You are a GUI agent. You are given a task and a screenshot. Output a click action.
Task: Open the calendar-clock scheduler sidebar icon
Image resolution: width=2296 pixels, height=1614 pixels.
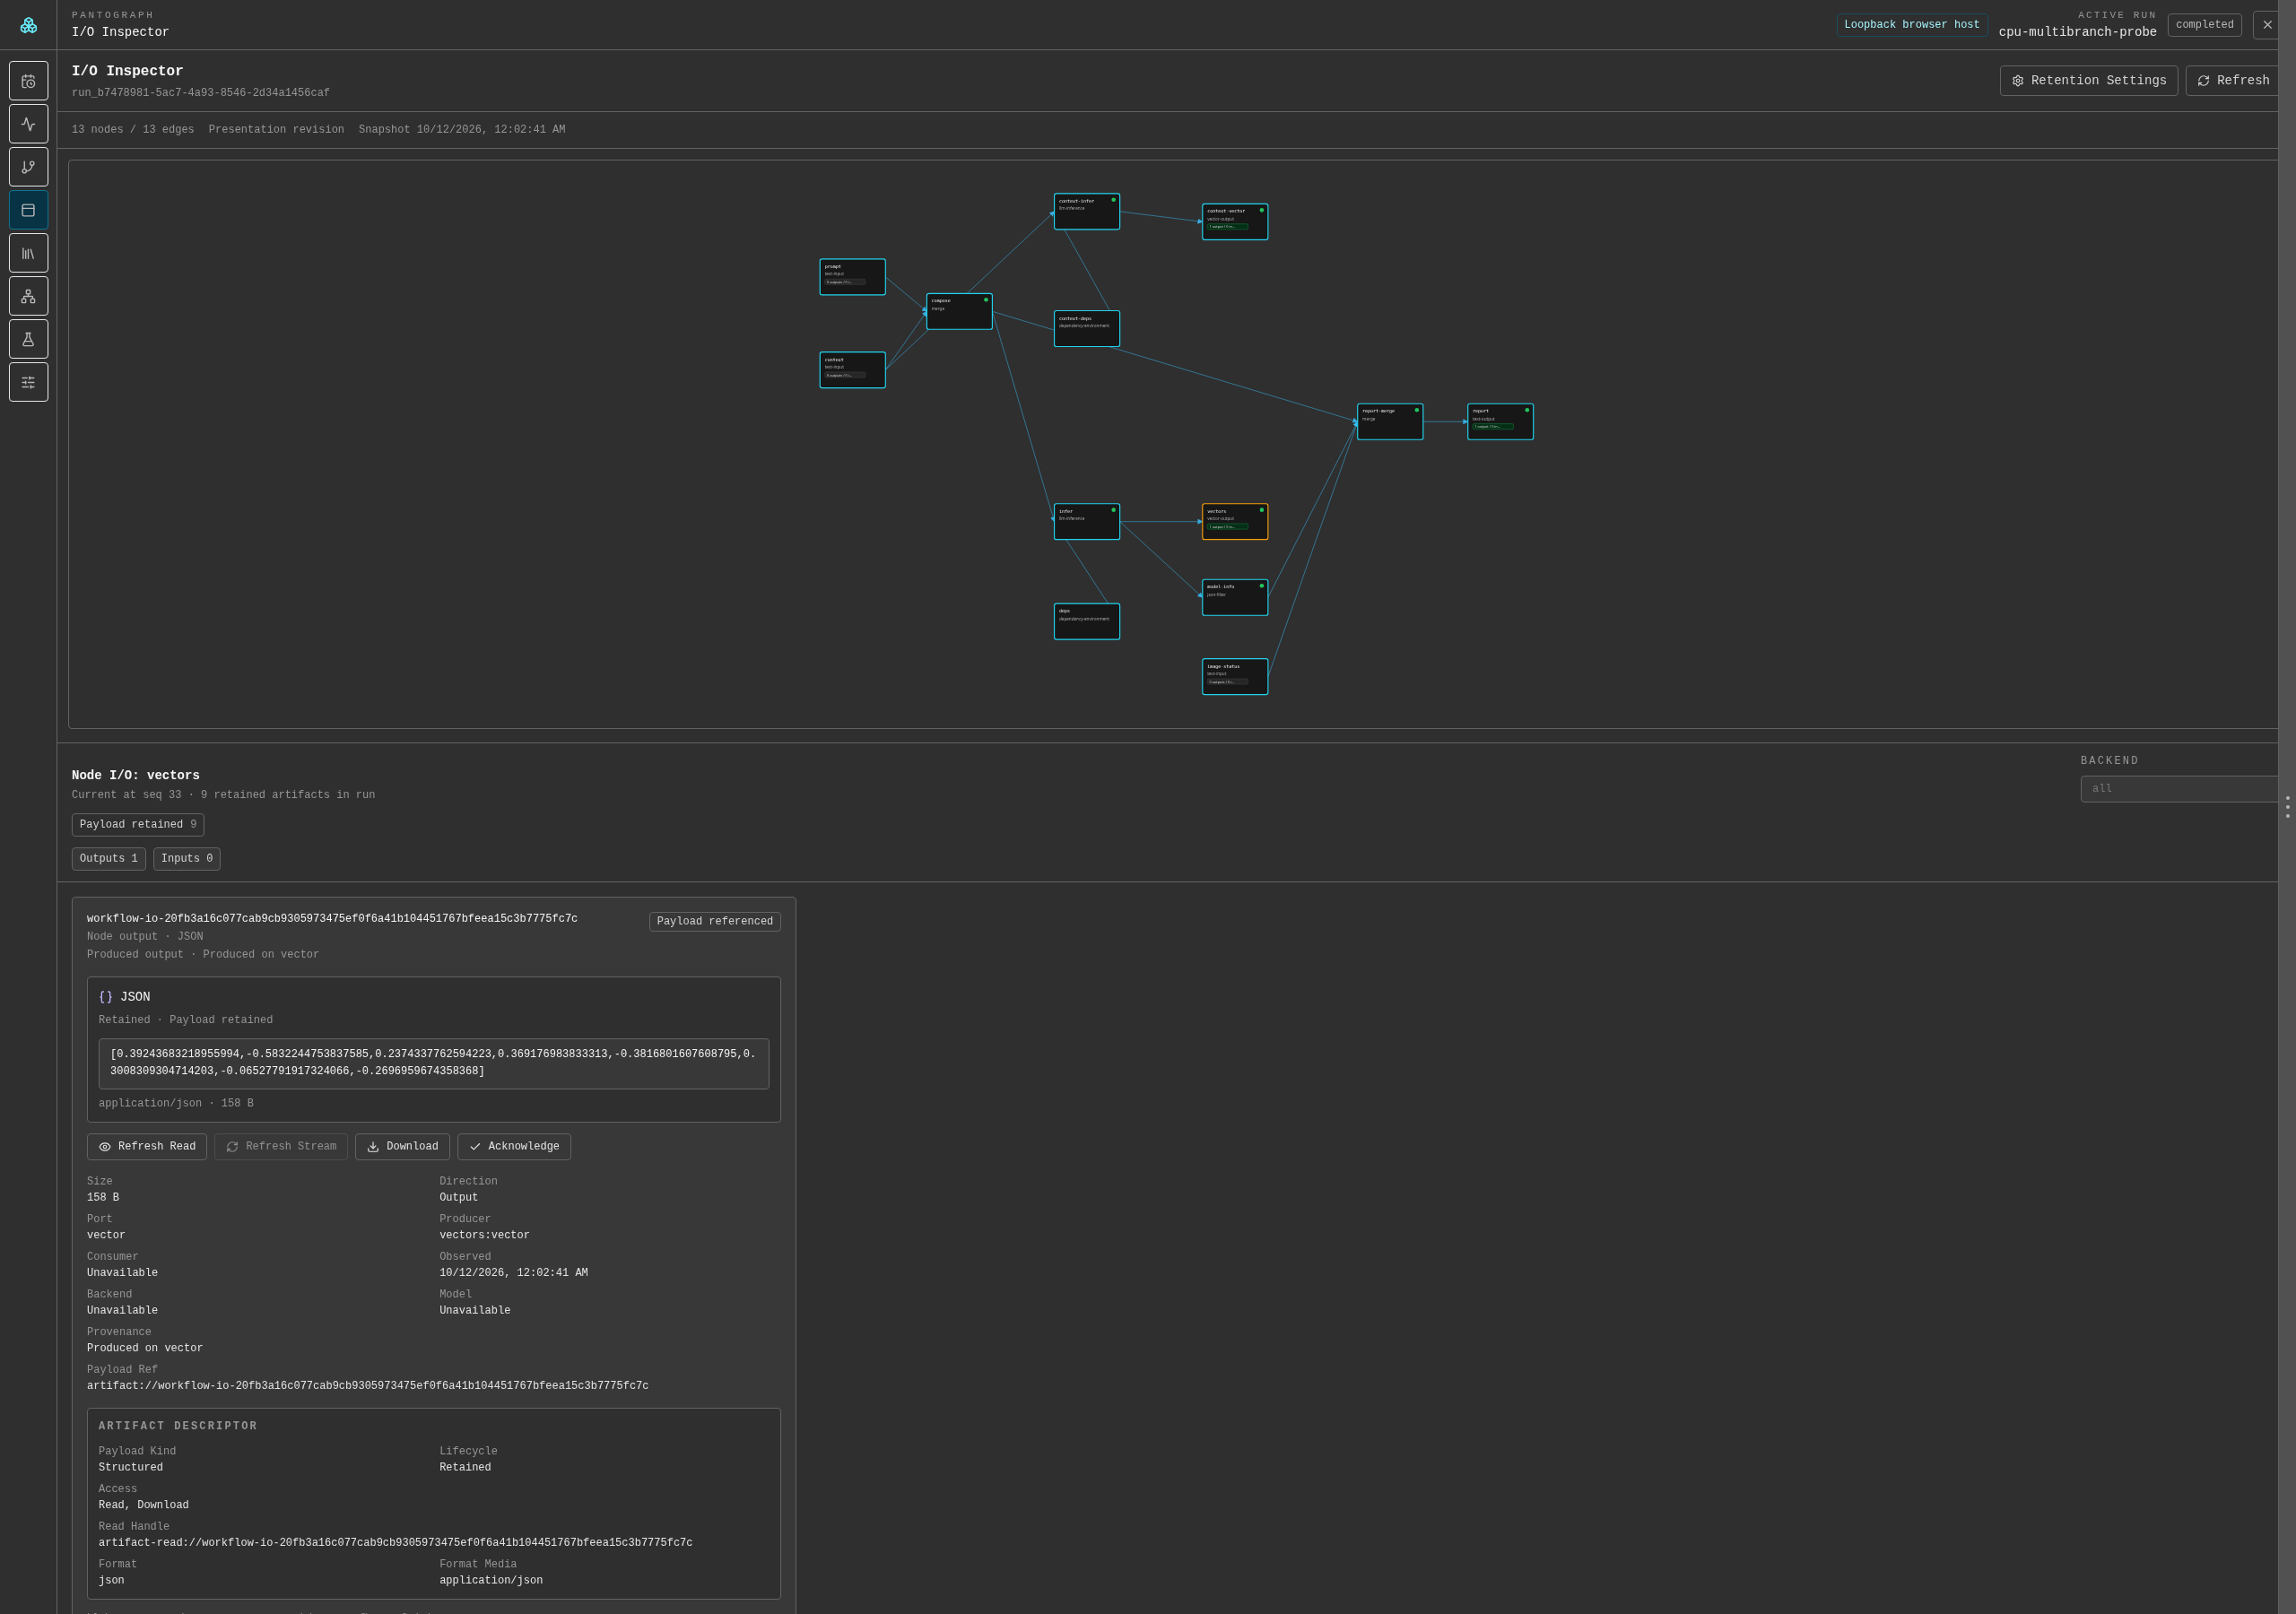28,81
